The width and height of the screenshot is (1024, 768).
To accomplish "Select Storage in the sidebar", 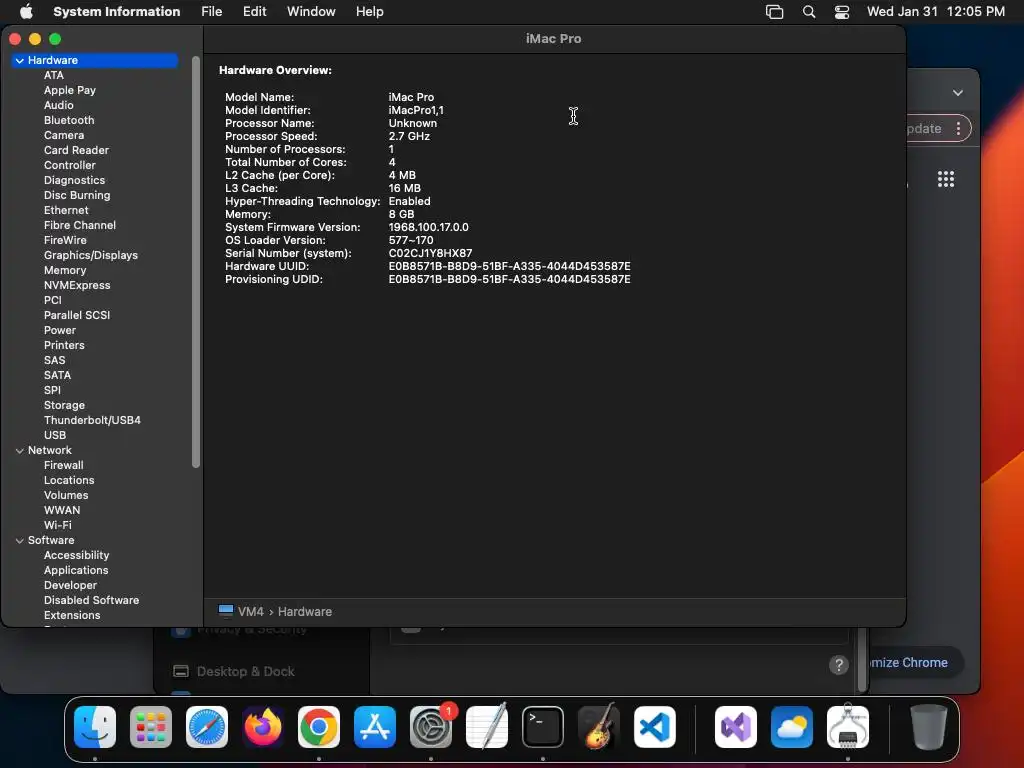I will [x=64, y=406].
